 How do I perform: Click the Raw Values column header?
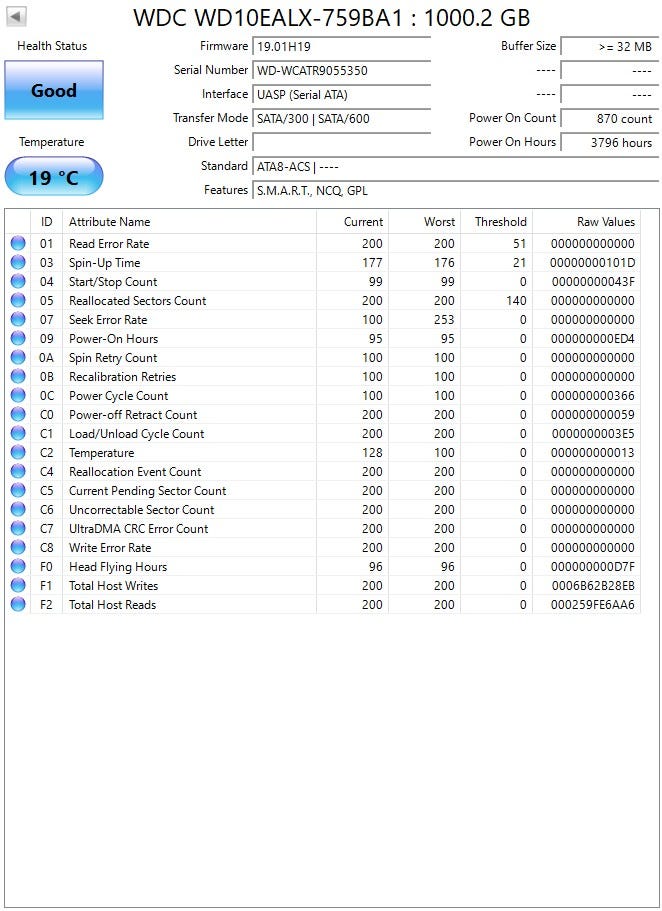click(x=586, y=222)
